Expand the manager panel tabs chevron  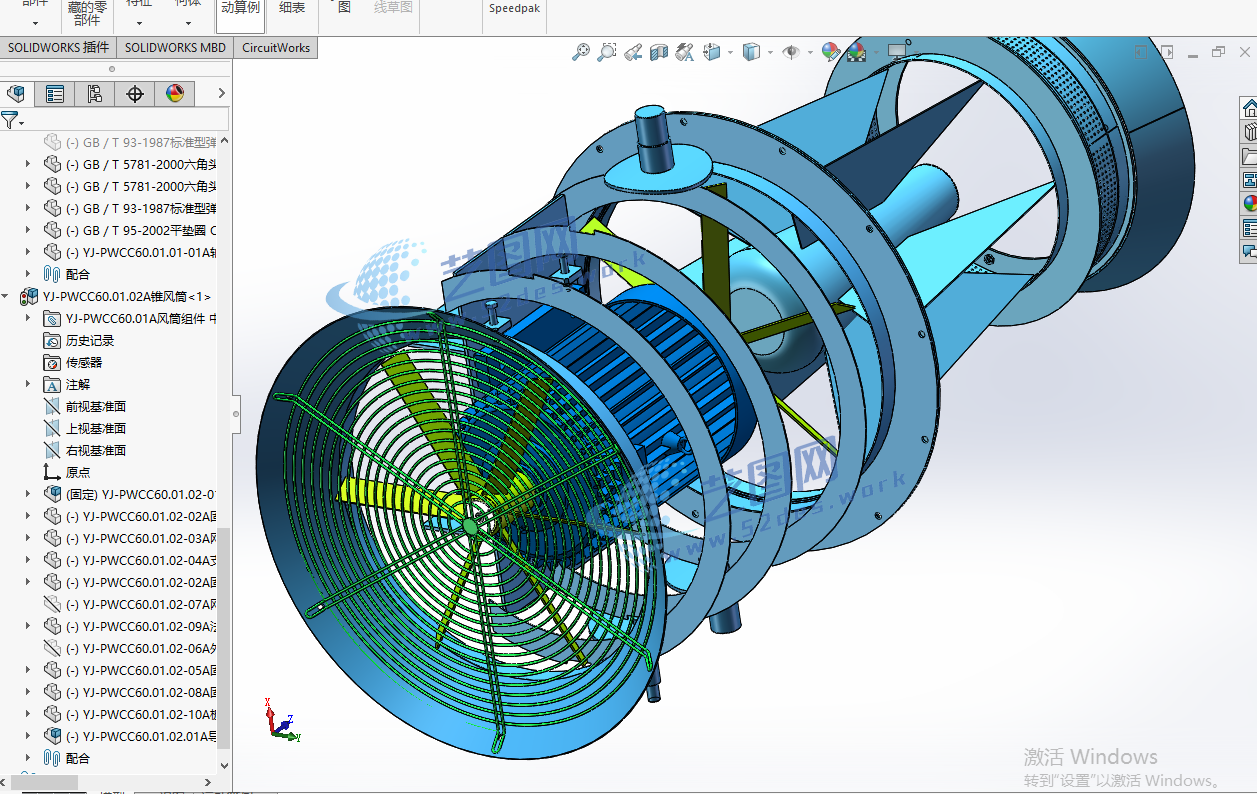[221, 94]
